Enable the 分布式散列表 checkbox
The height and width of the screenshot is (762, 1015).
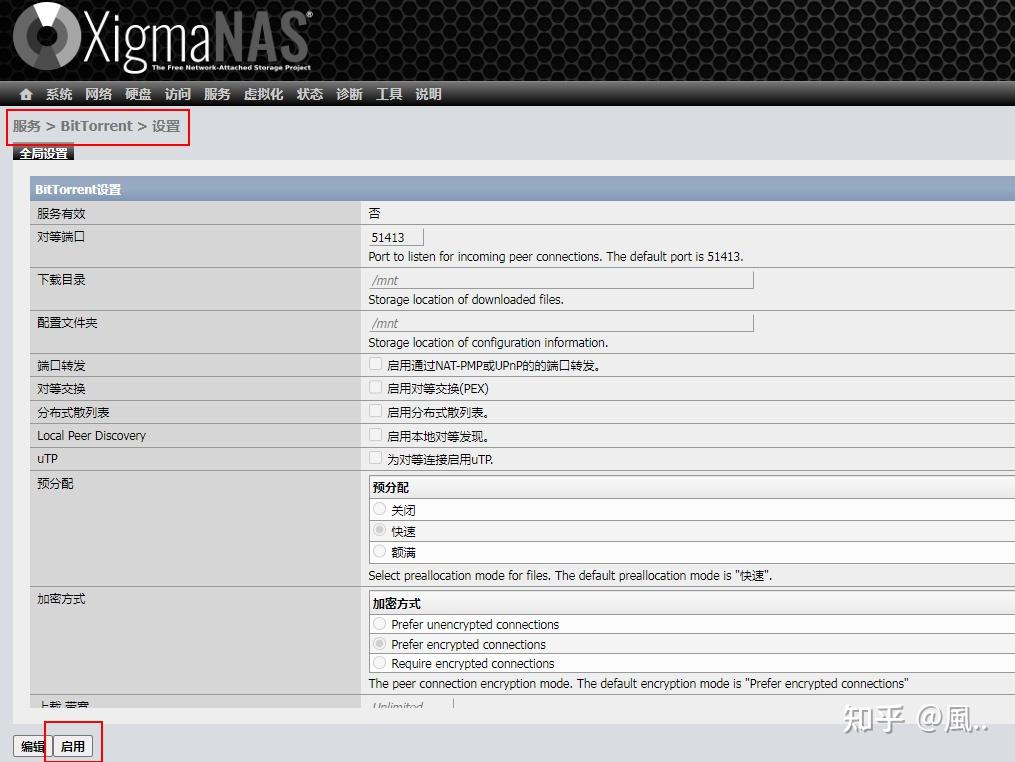[374, 411]
